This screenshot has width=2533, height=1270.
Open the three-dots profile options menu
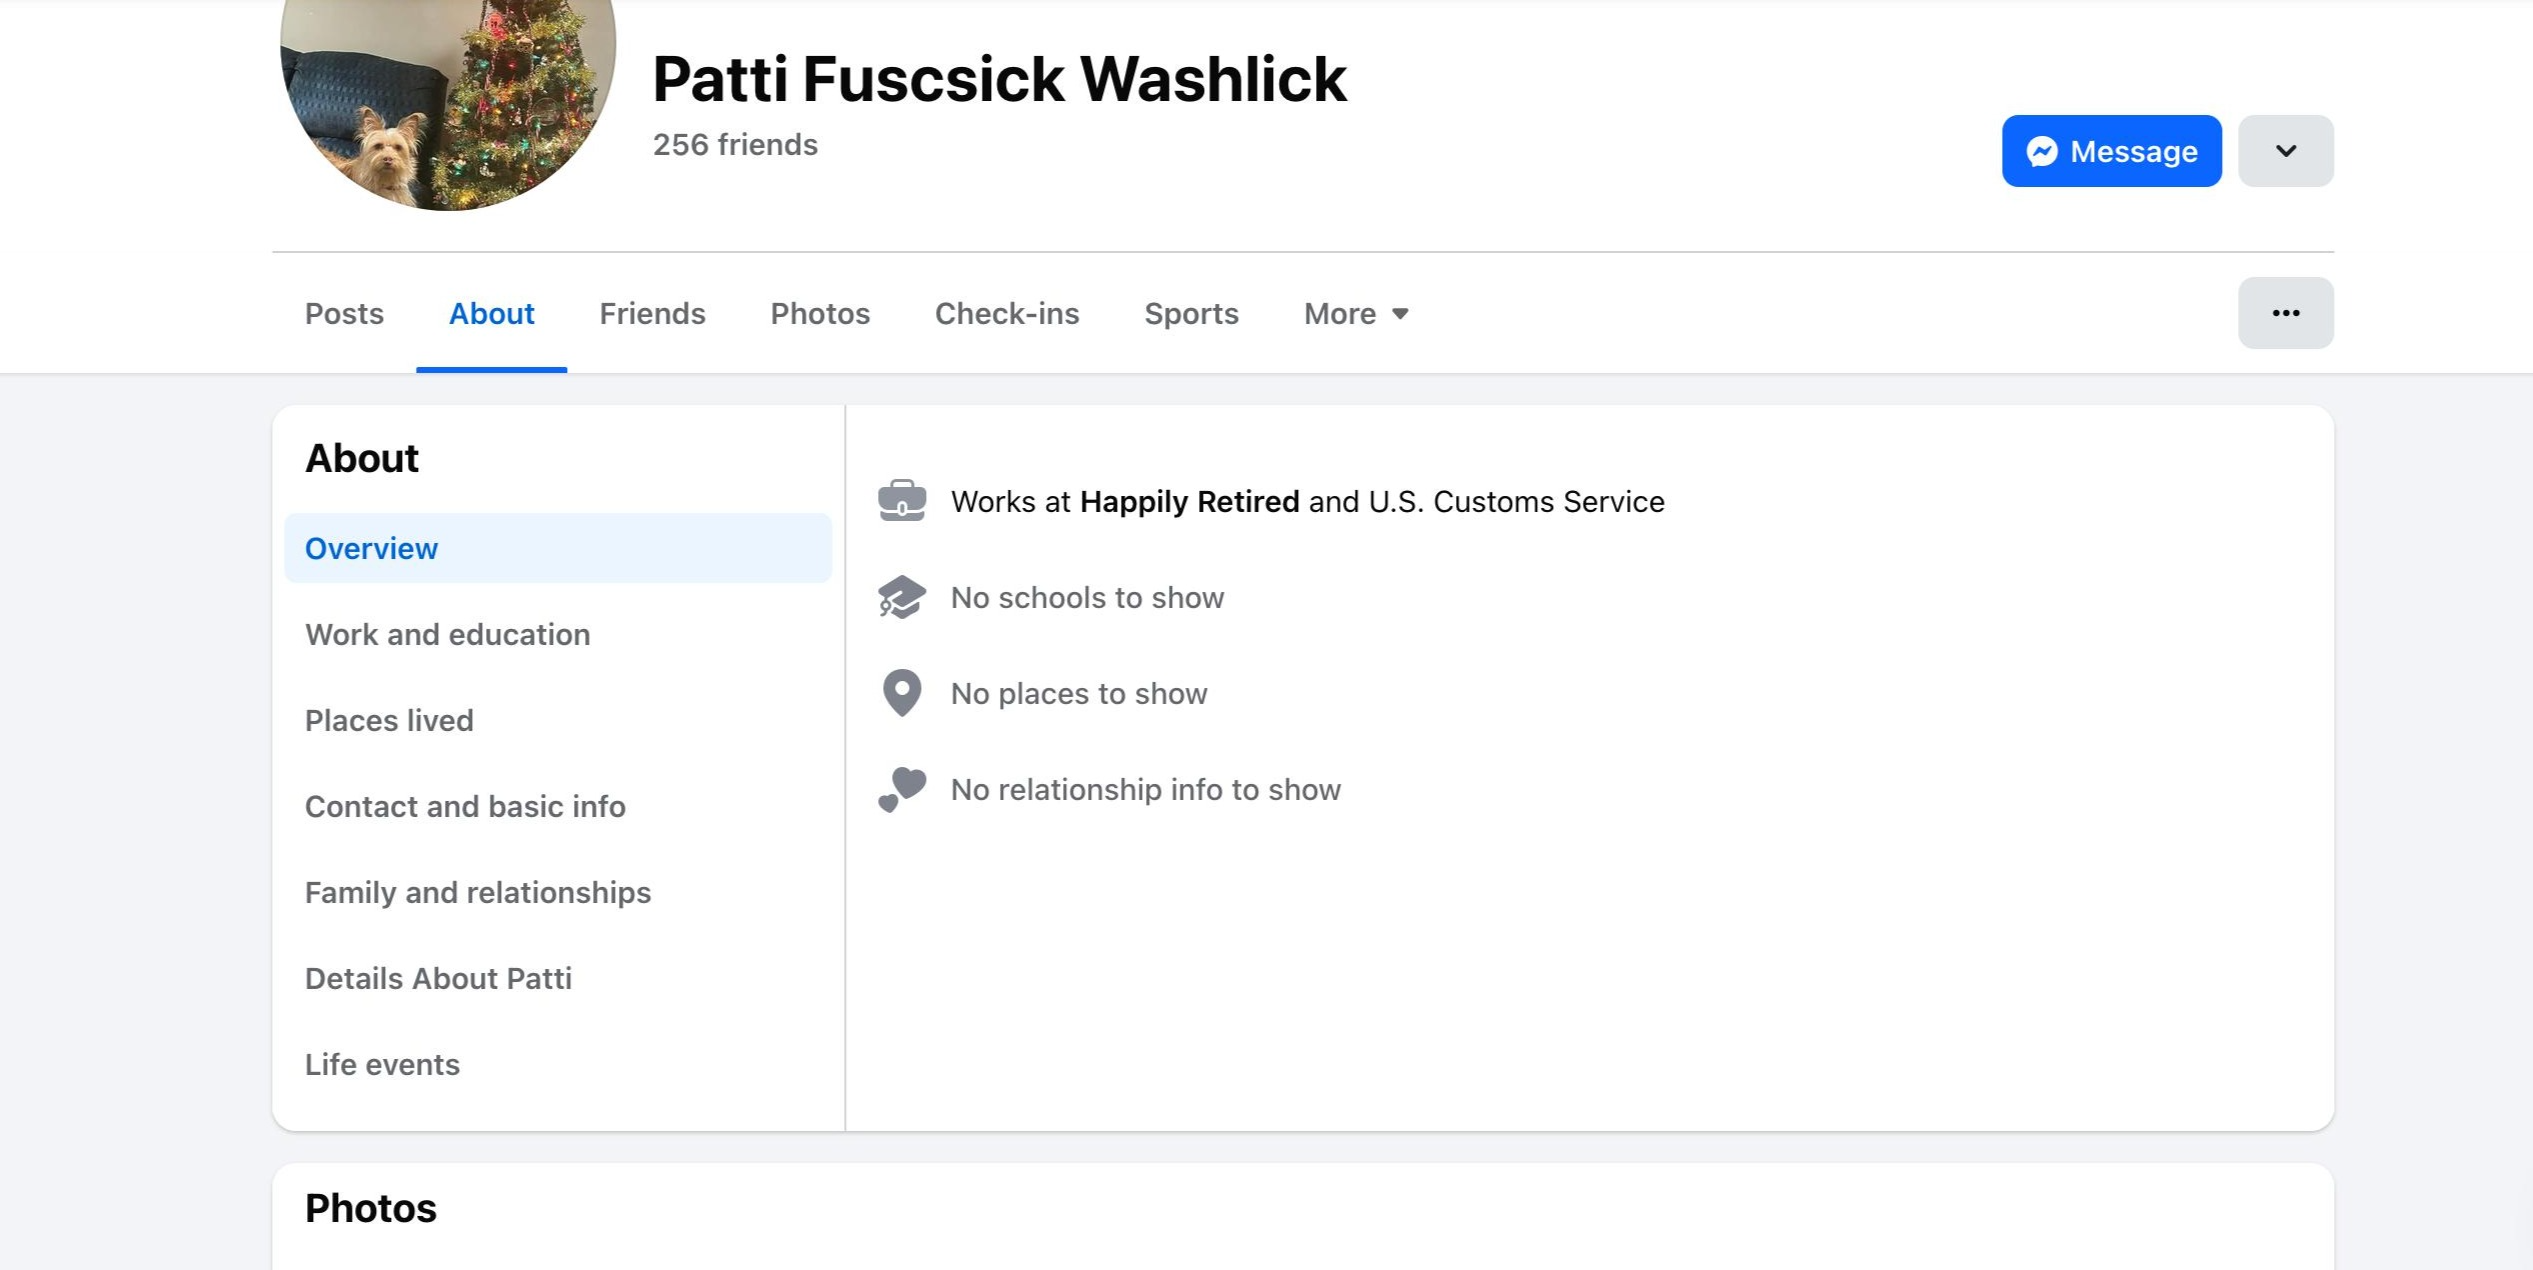(2285, 313)
